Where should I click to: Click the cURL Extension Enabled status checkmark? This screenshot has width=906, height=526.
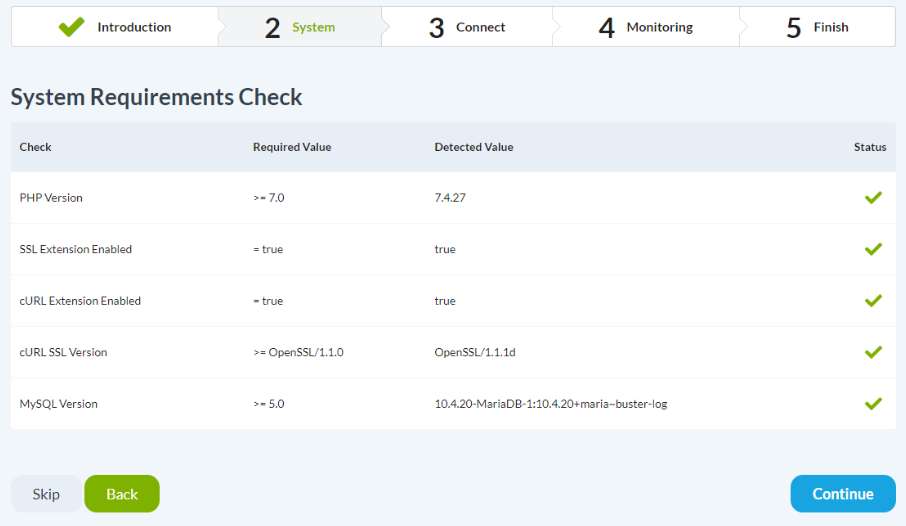[873, 301]
